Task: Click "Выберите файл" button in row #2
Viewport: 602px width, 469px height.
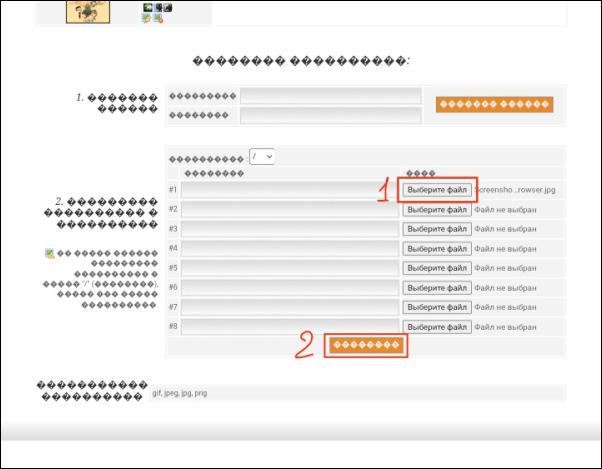Action: [x=437, y=209]
